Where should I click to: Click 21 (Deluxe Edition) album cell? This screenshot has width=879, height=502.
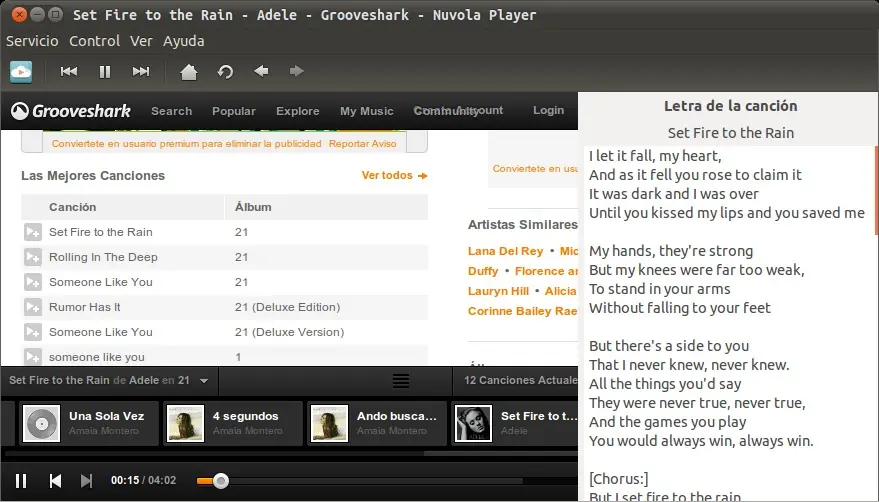(288, 307)
